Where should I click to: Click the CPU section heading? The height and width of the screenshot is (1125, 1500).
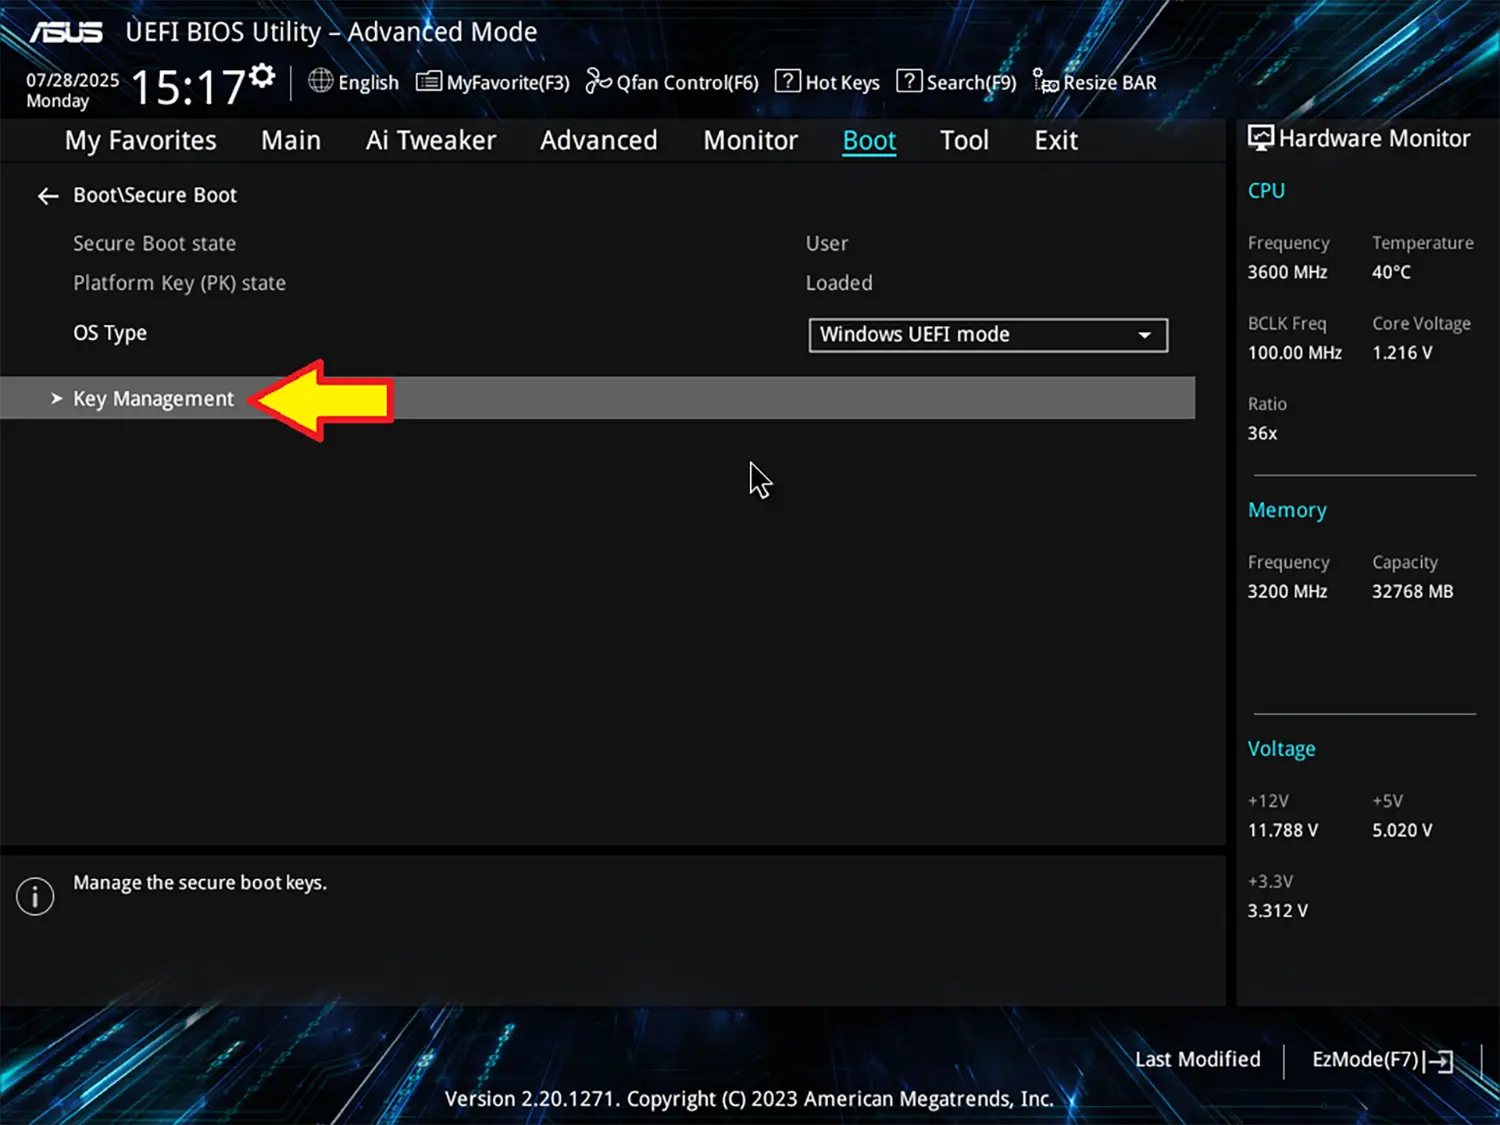click(1266, 191)
